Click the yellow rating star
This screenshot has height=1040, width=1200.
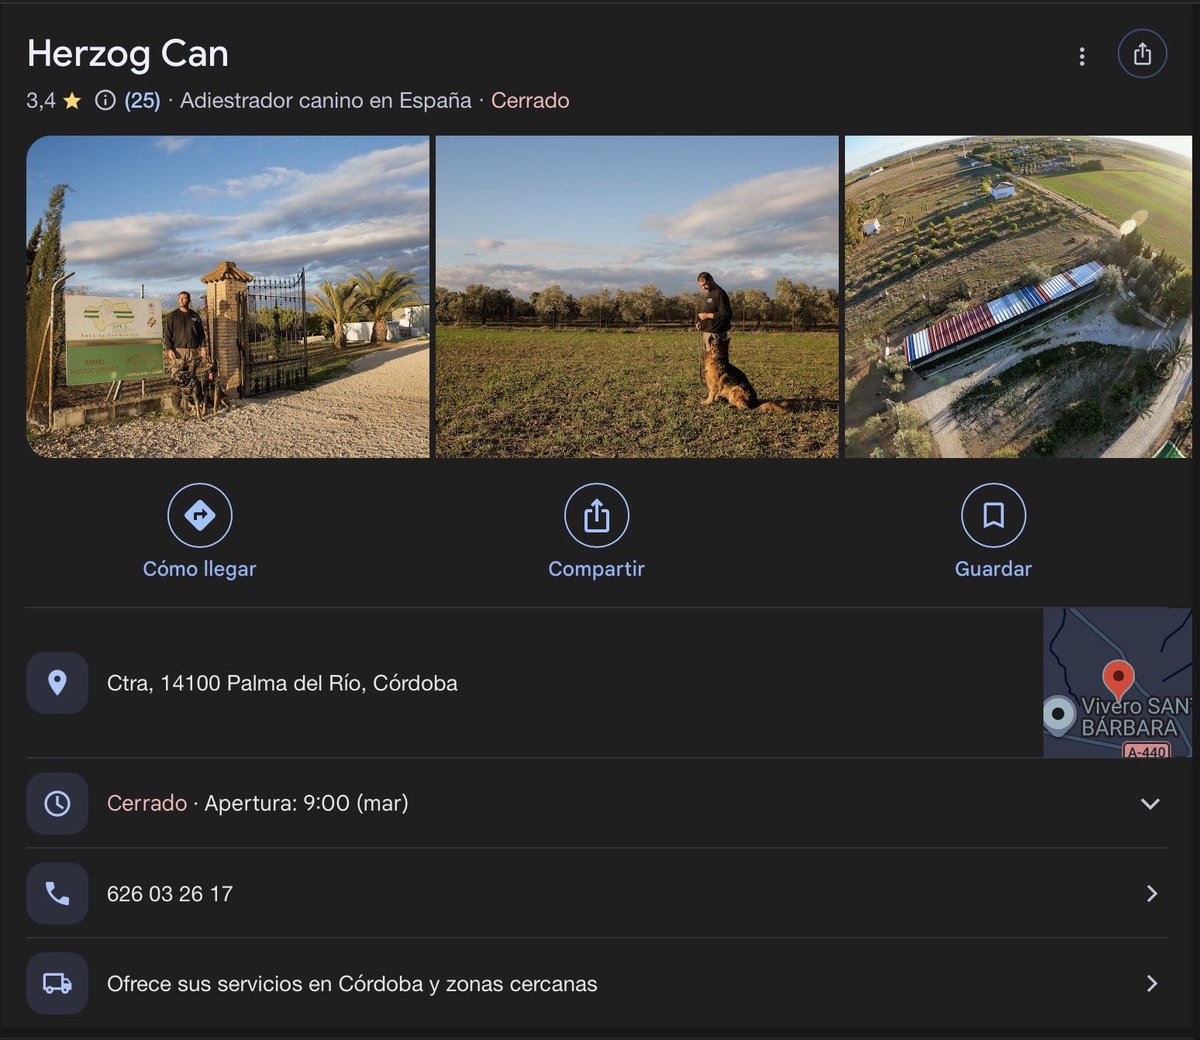point(72,100)
